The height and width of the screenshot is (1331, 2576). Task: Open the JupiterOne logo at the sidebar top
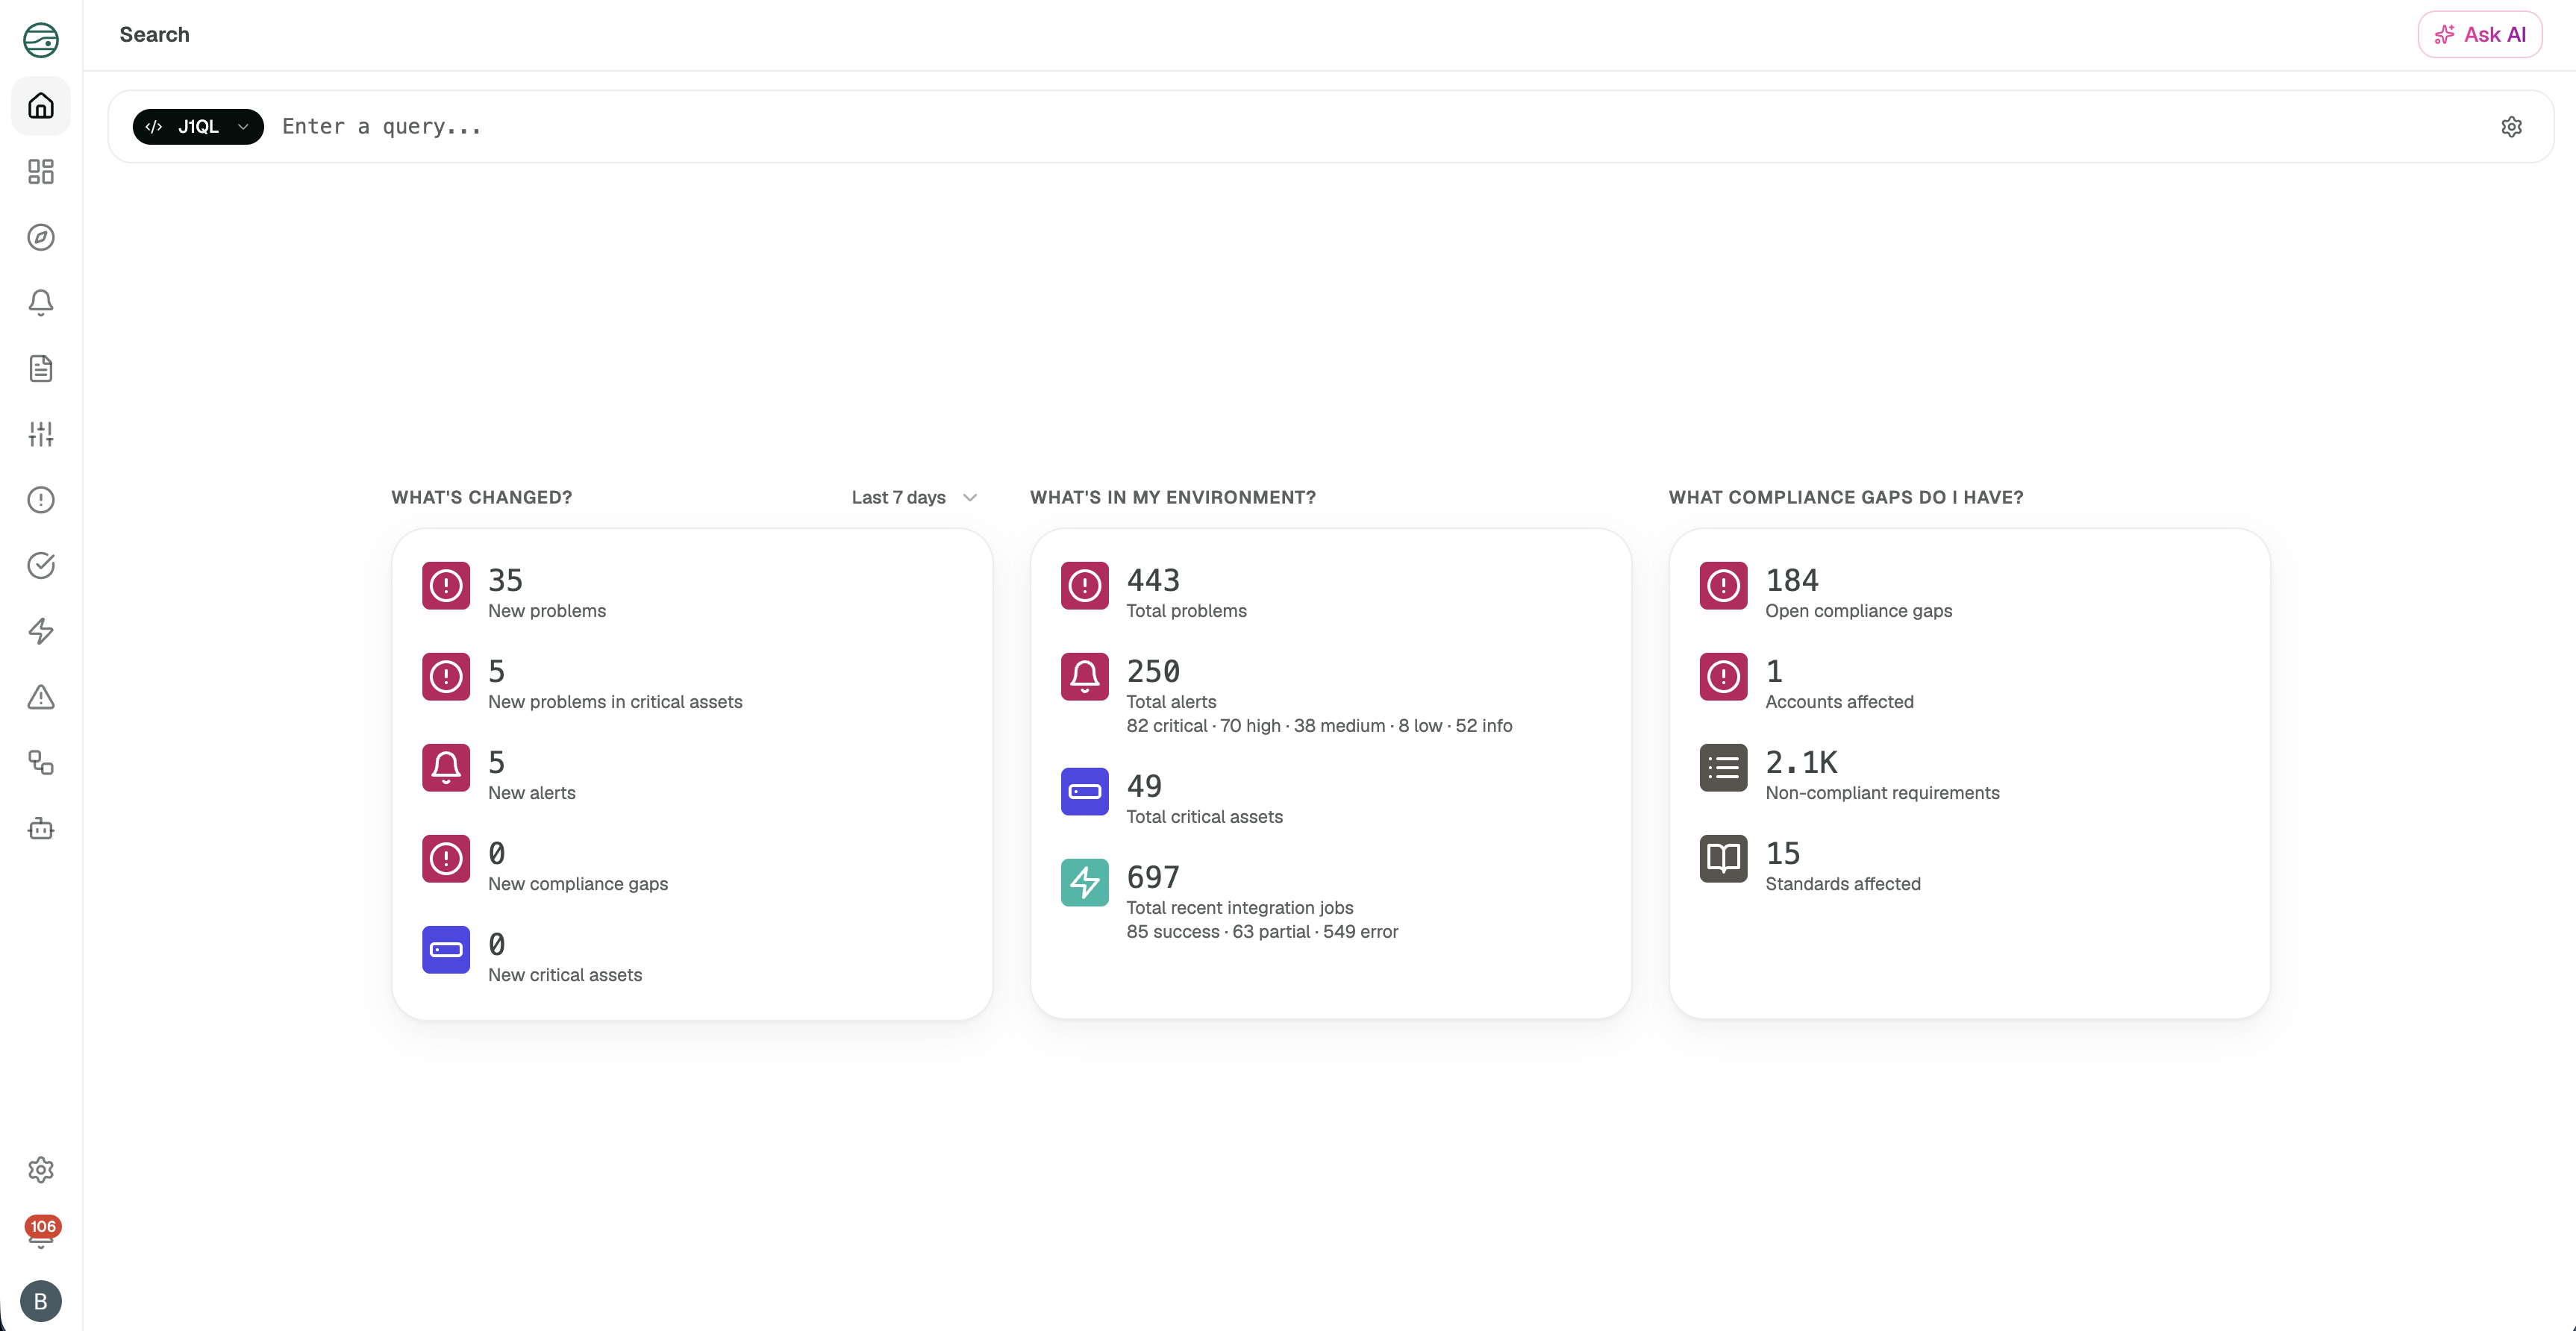pos(41,39)
